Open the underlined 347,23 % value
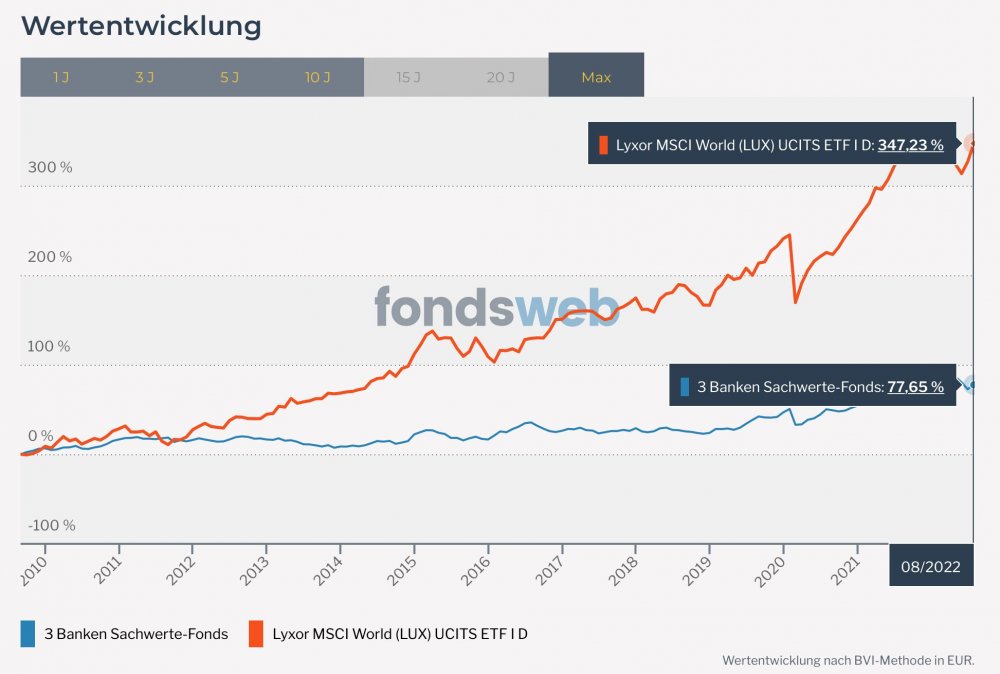This screenshot has height=674, width=1000. point(910,145)
